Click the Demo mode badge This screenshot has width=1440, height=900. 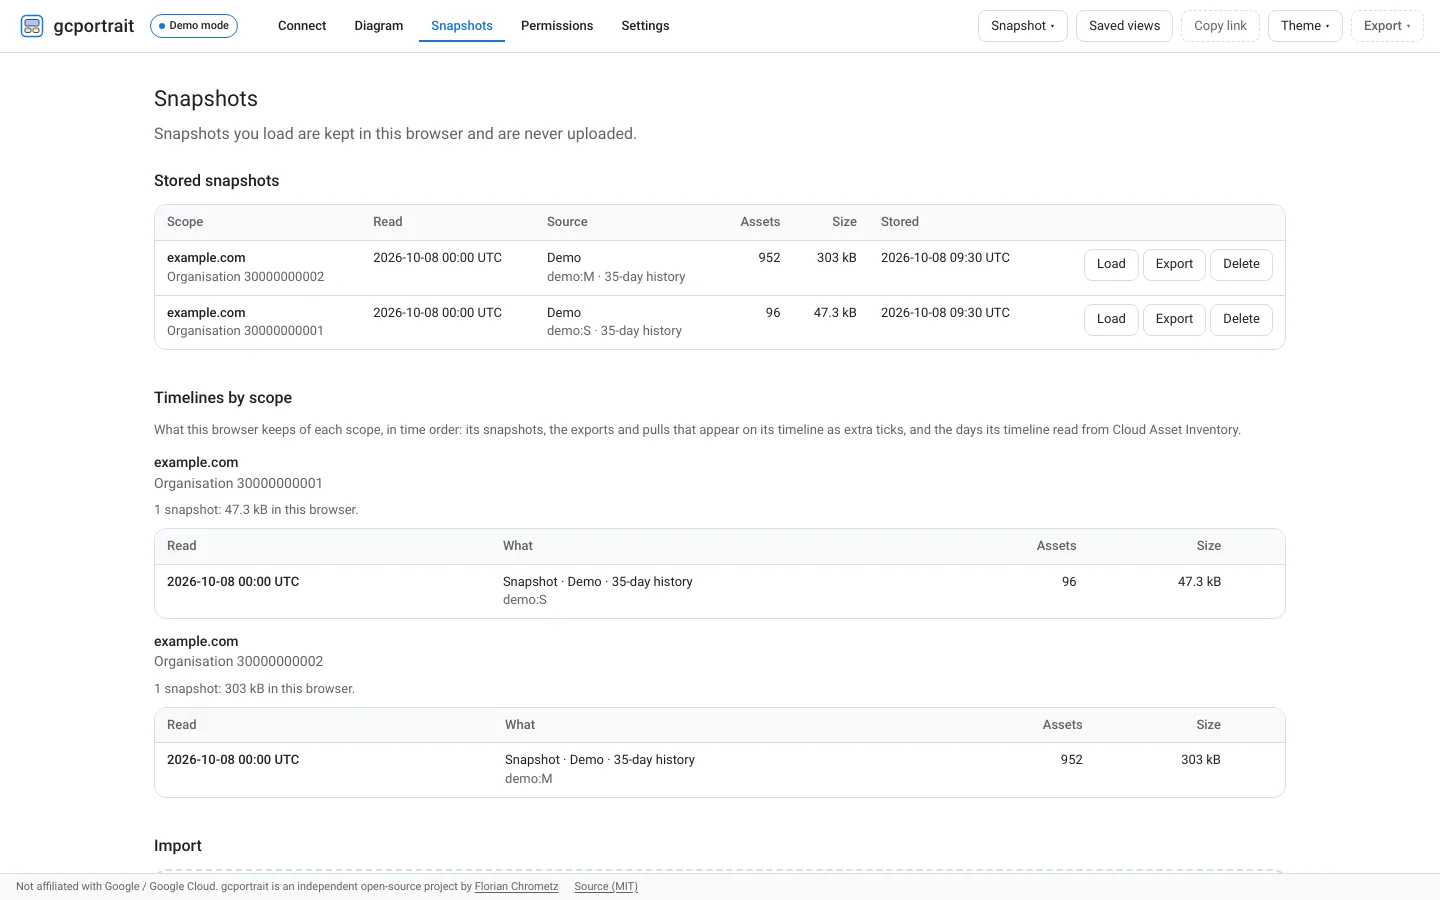tap(194, 26)
